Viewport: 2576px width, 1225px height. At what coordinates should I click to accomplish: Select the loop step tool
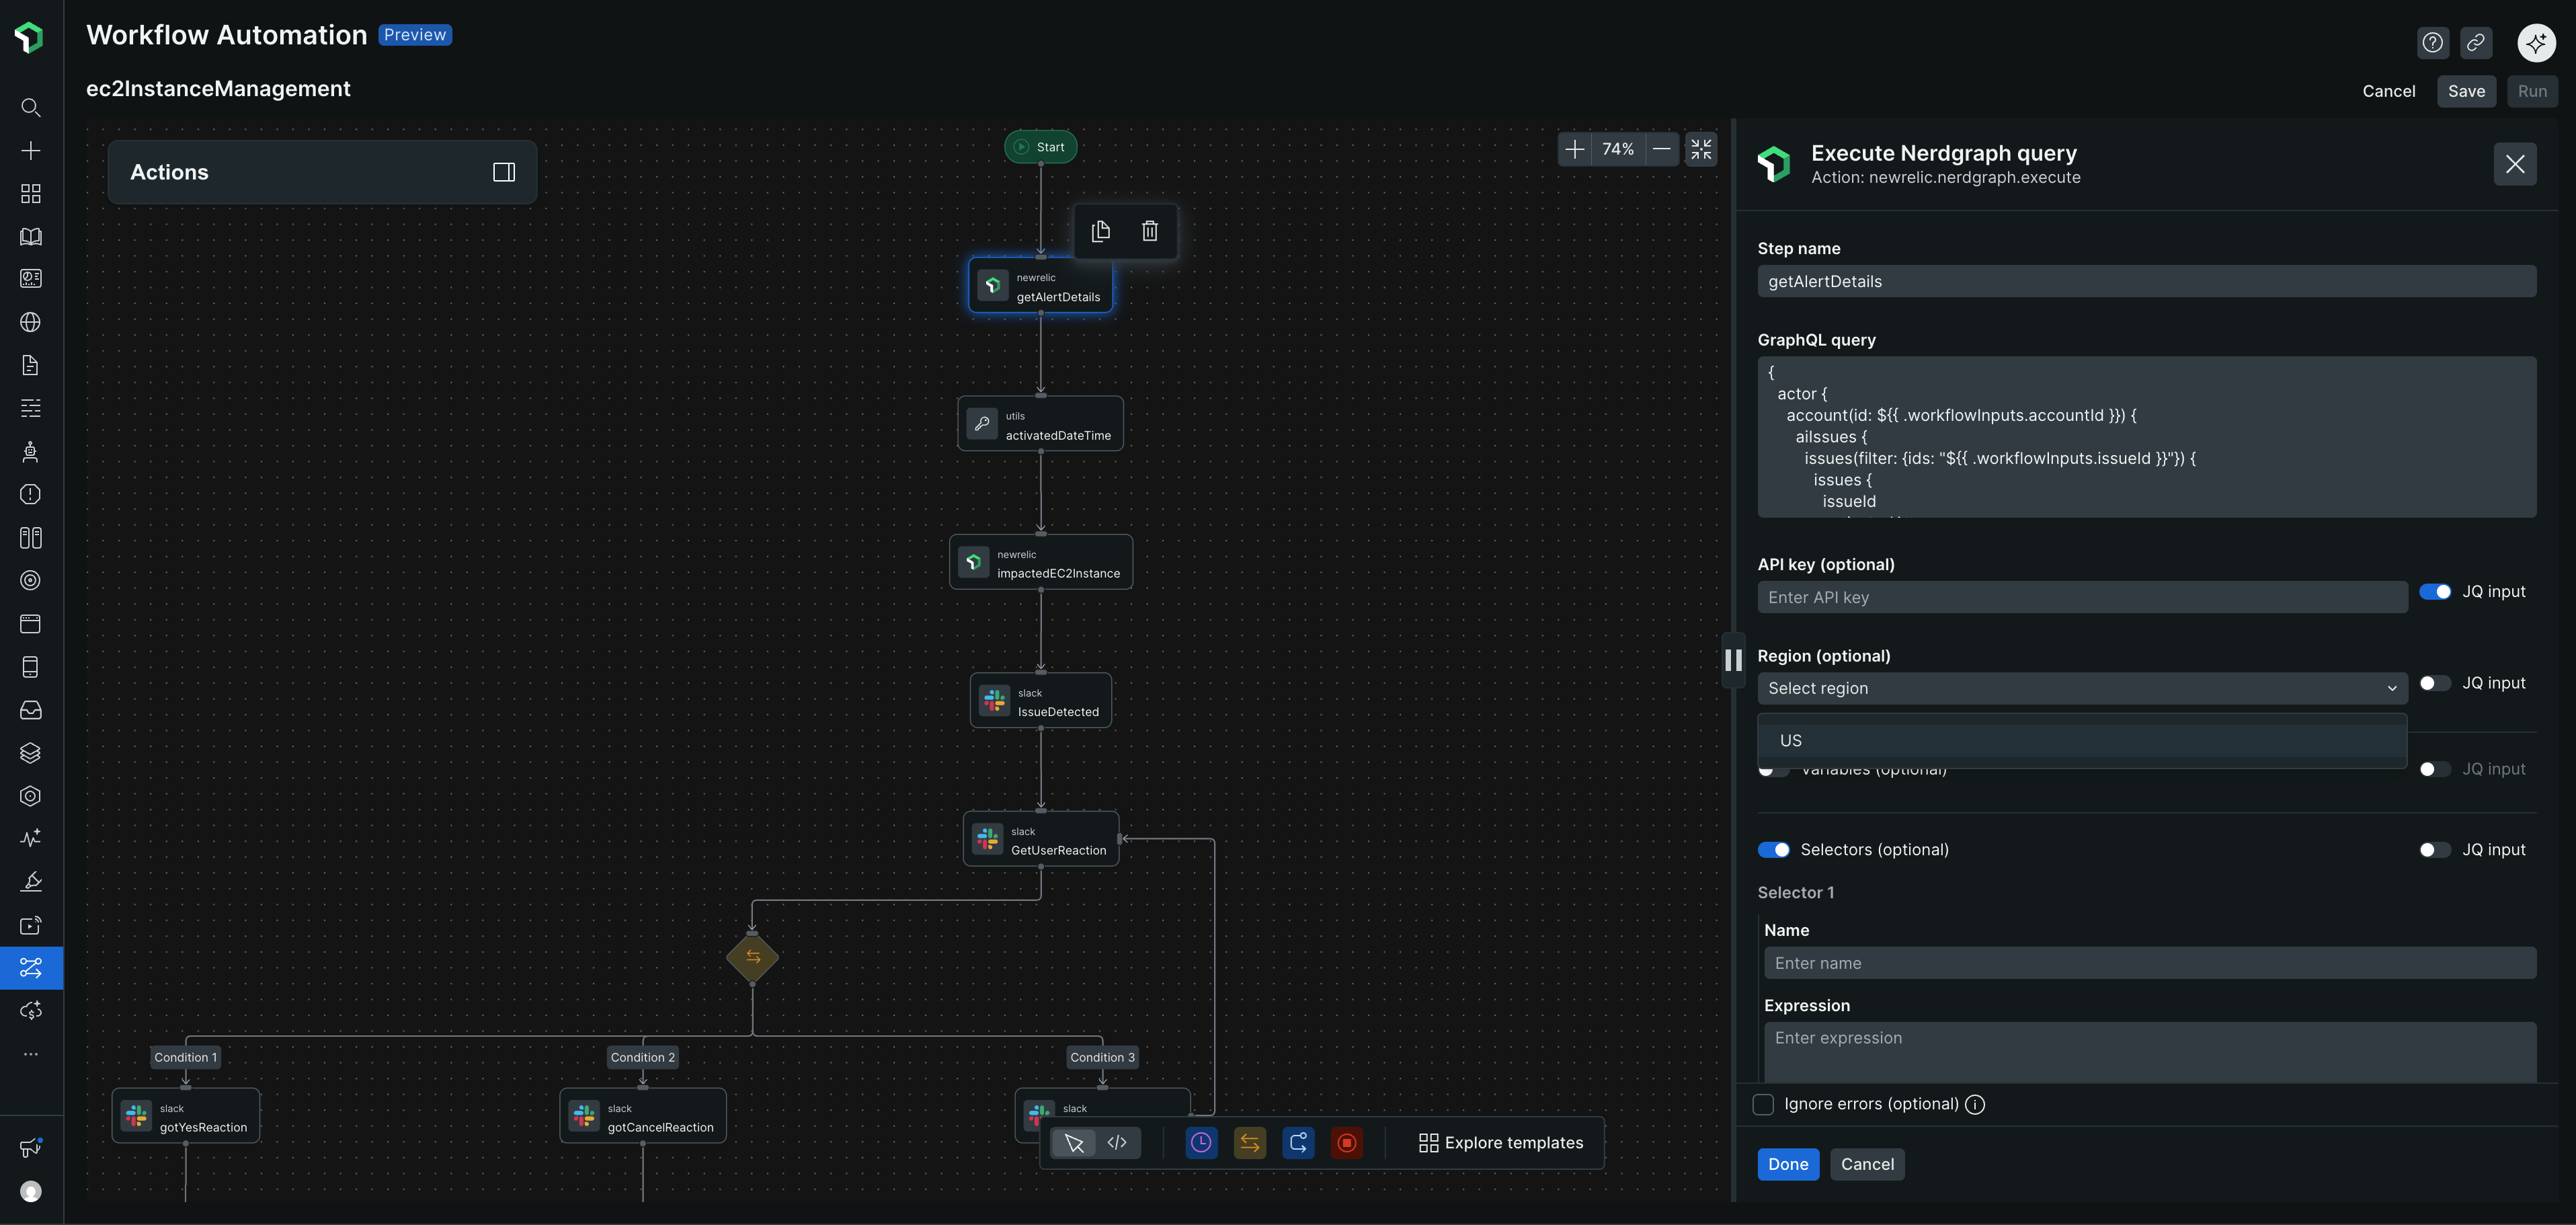[x=1297, y=1143]
